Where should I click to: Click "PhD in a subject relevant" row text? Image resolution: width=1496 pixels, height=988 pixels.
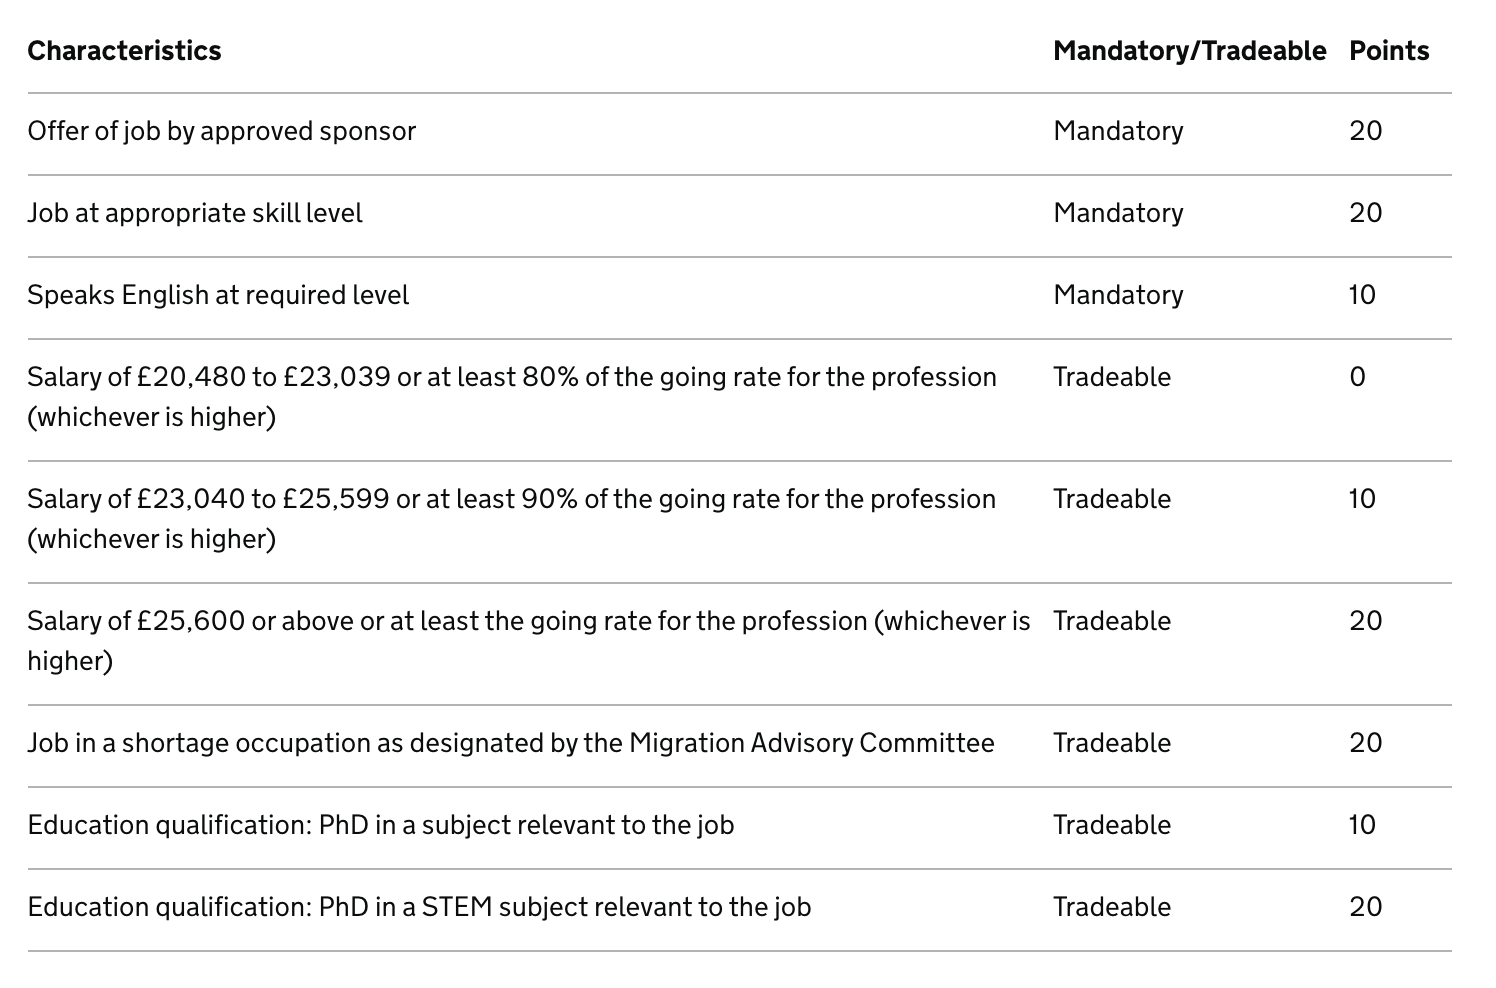(380, 825)
